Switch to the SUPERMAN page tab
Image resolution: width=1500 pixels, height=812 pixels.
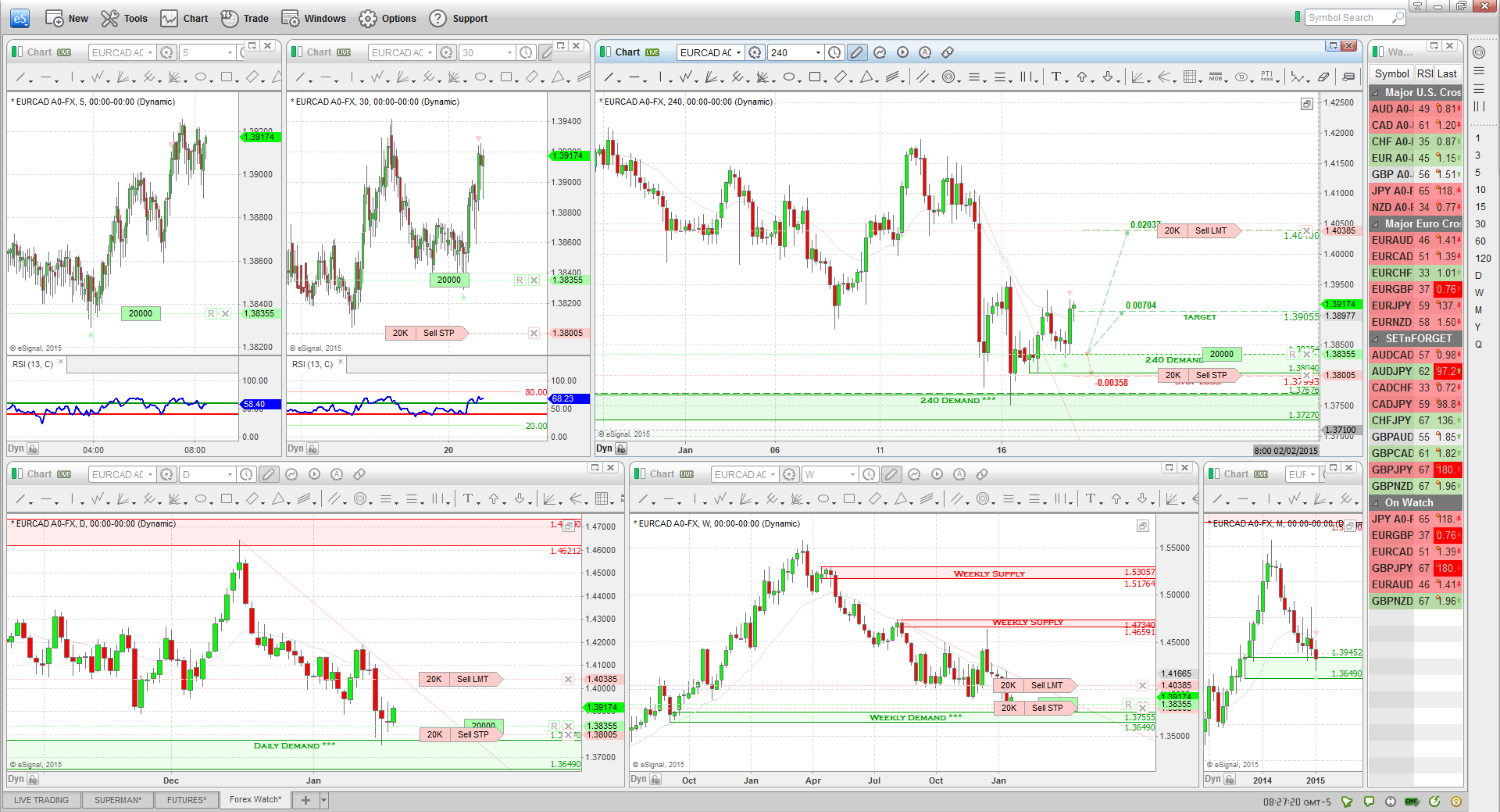[x=119, y=800]
